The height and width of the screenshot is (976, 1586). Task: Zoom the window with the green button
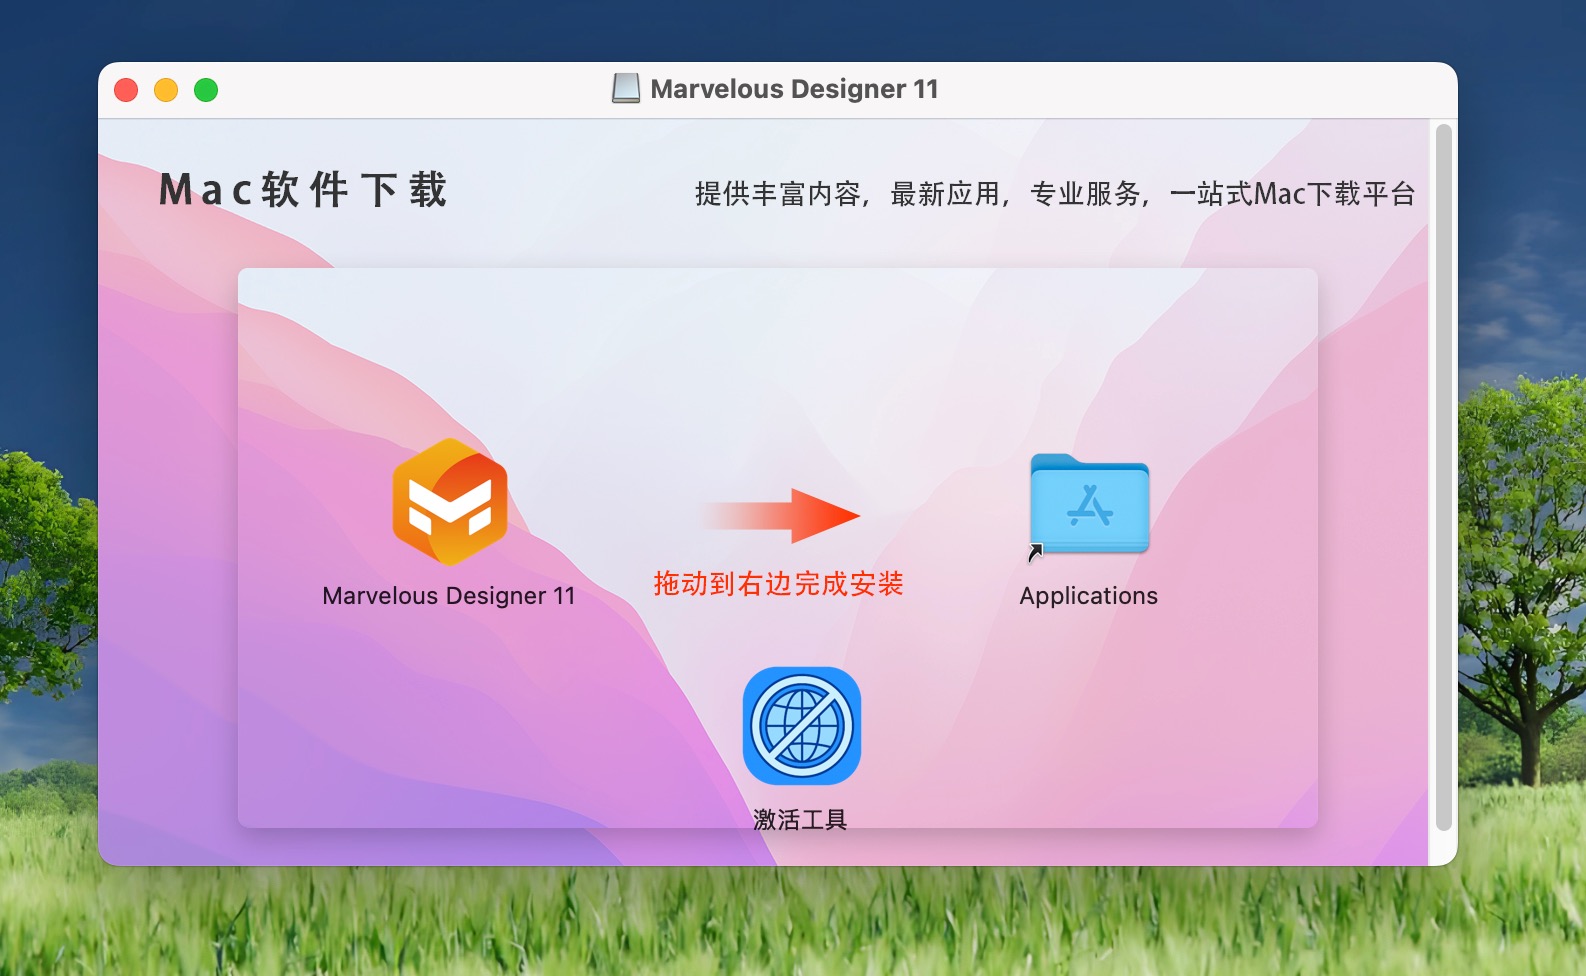[206, 90]
